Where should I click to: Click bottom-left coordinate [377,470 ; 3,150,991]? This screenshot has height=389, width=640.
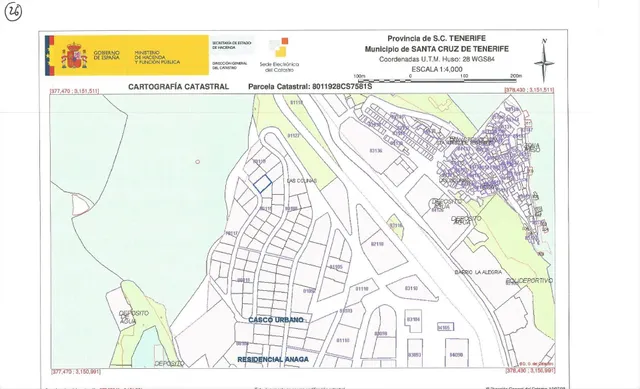76,372
